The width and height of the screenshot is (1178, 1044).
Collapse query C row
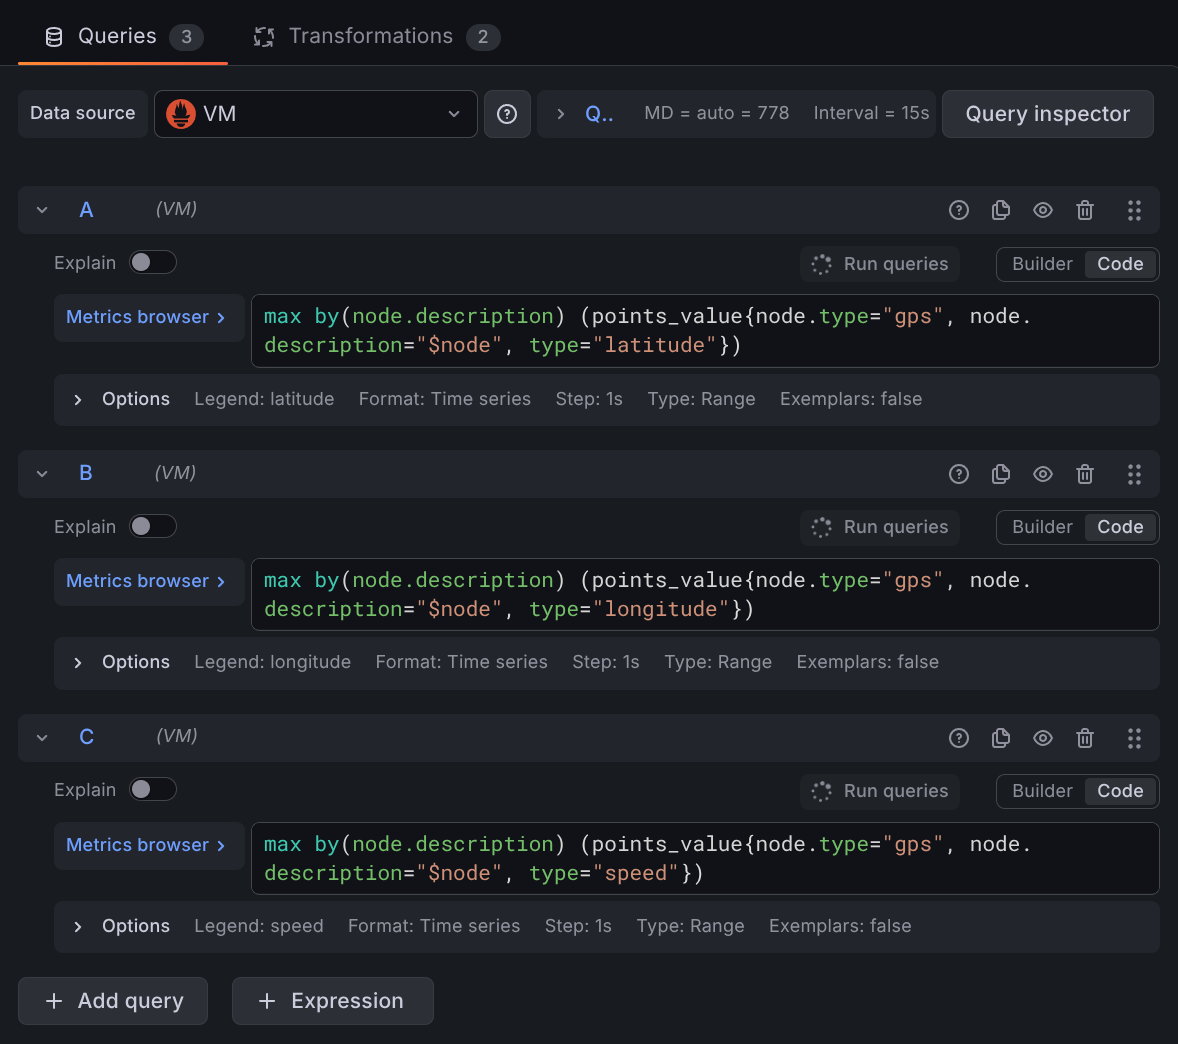[42, 738]
